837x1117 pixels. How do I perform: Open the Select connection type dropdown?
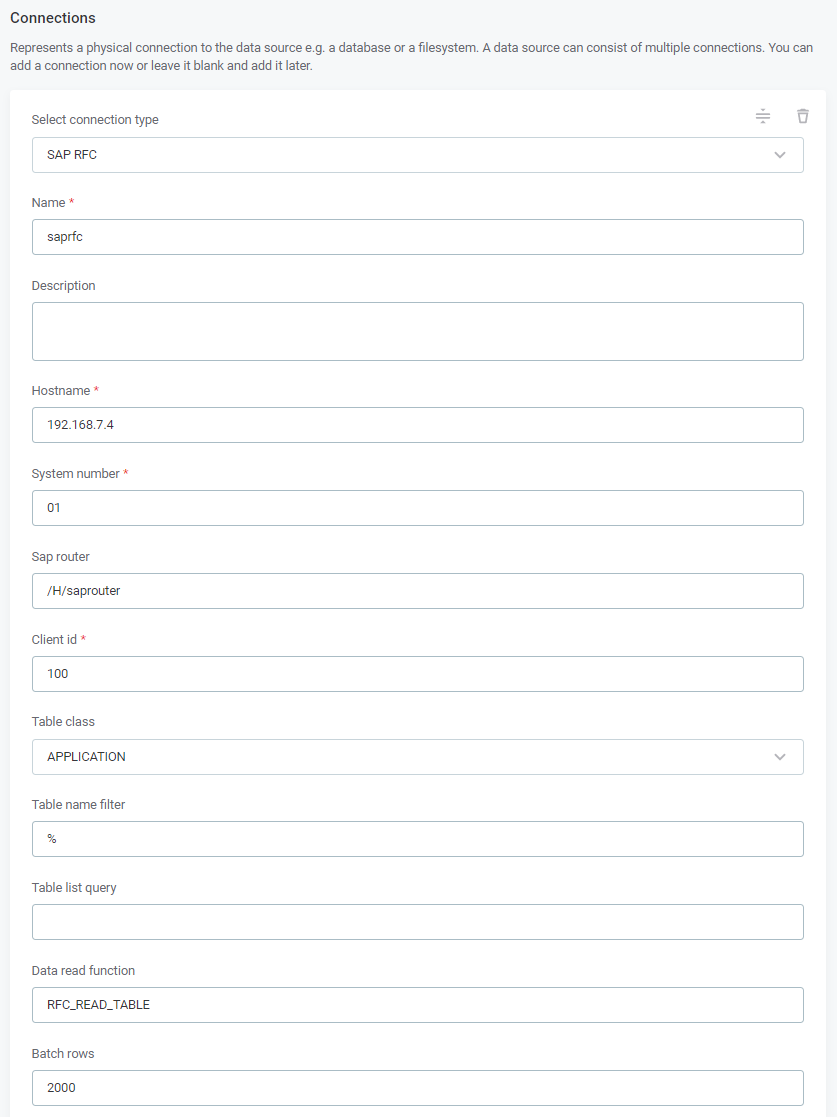(417, 155)
